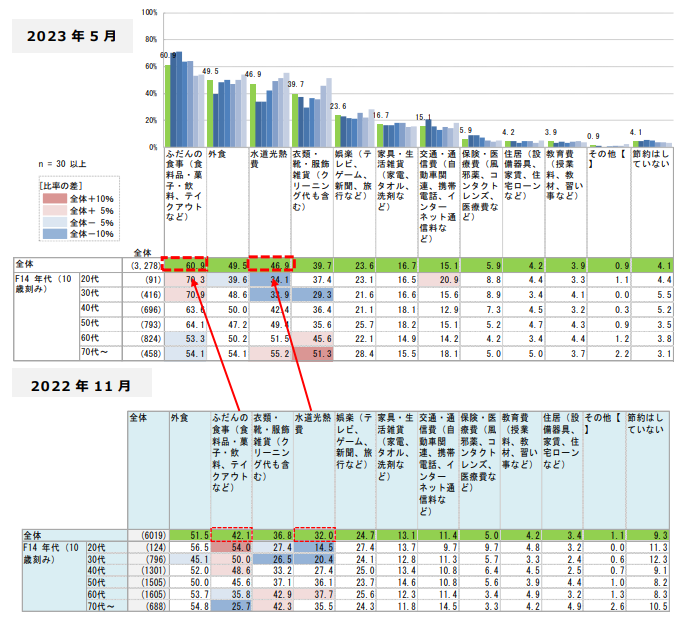Select the 2023年5月 title label
Screen dimensions: 683x622
72,36
